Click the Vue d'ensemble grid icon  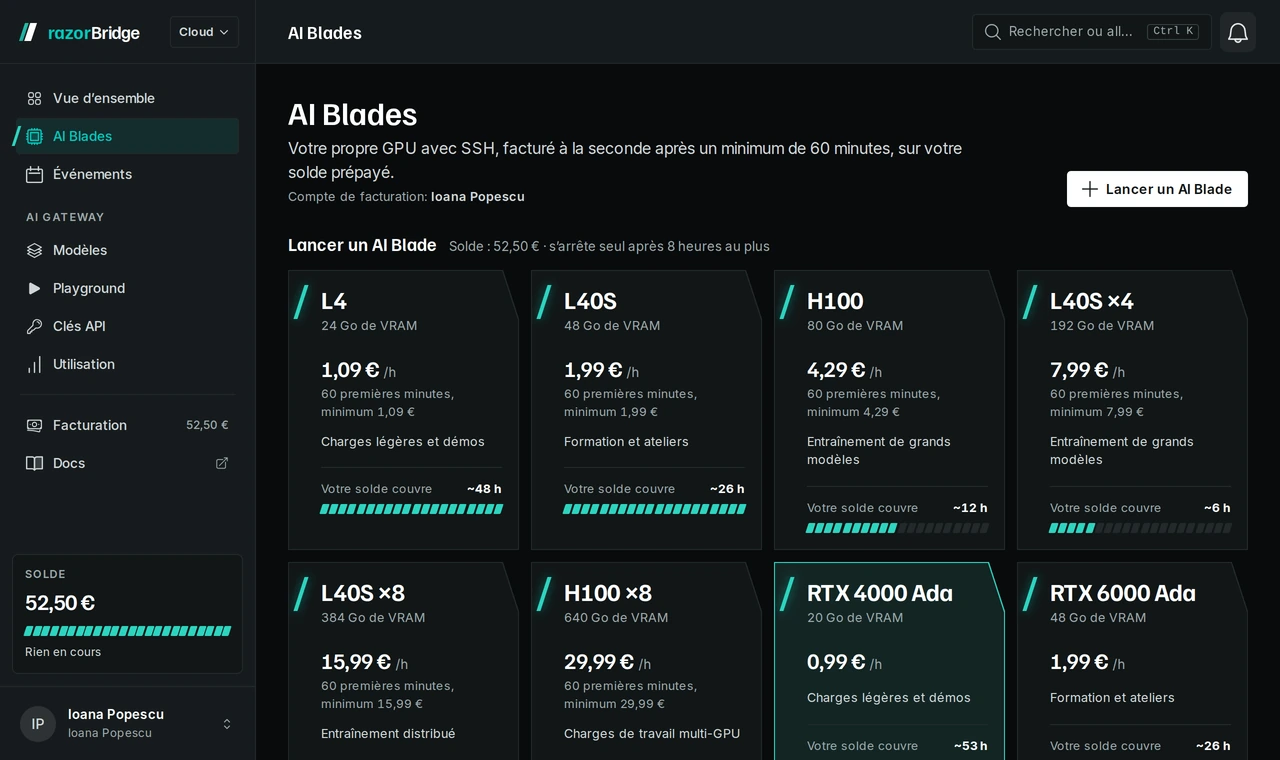coord(34,98)
